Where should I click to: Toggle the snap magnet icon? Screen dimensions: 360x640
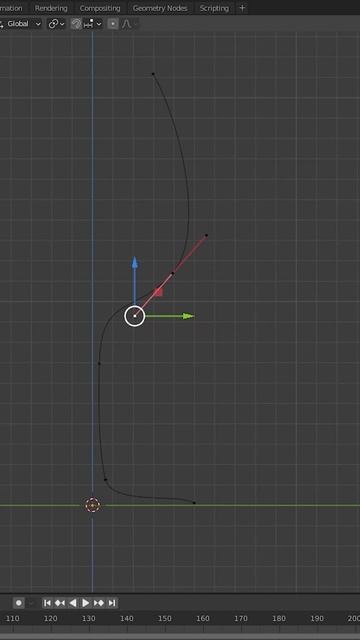76,24
